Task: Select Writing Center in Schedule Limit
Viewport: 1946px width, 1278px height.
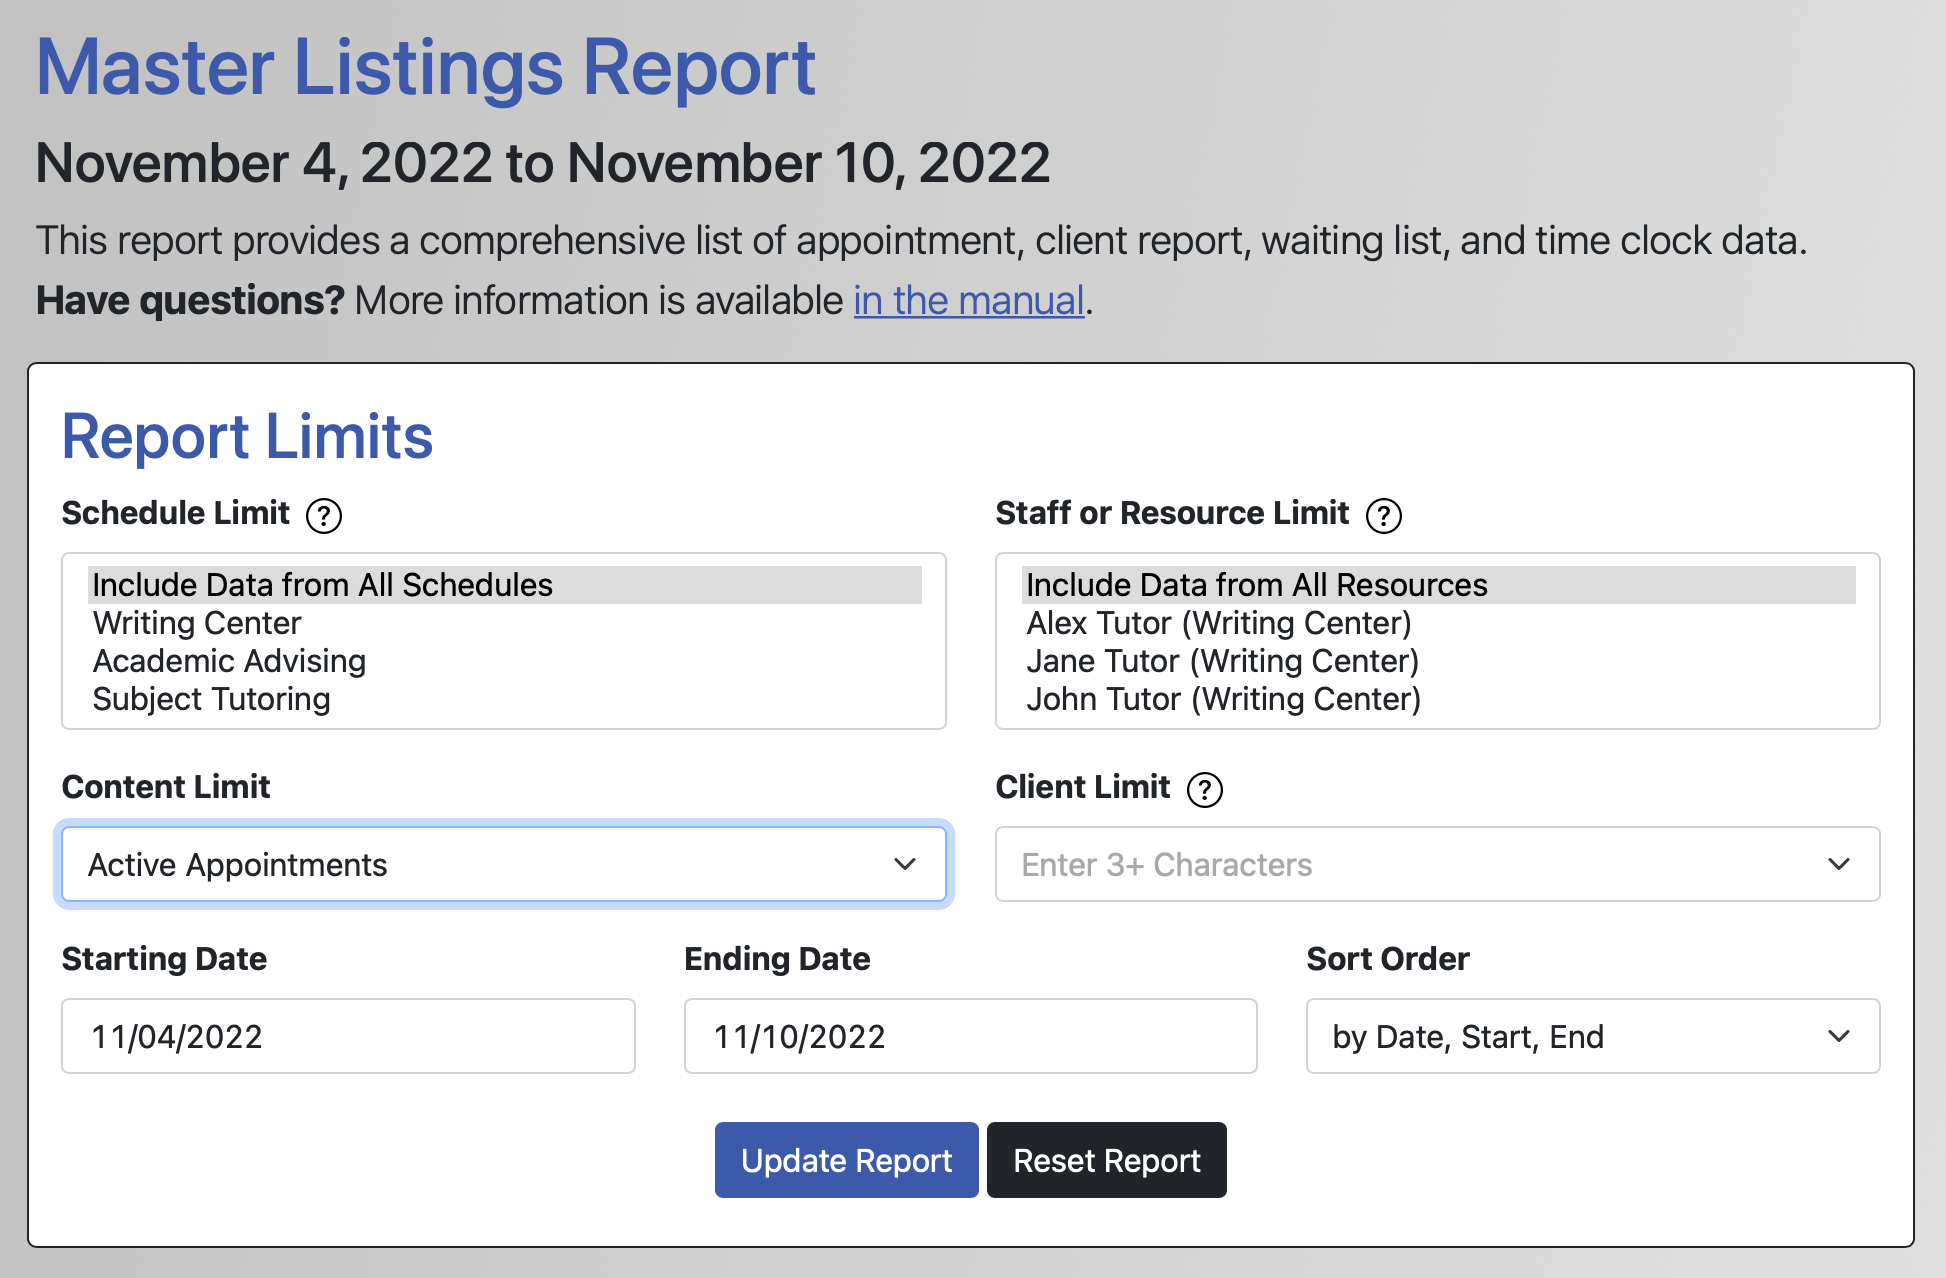Action: (x=197, y=622)
